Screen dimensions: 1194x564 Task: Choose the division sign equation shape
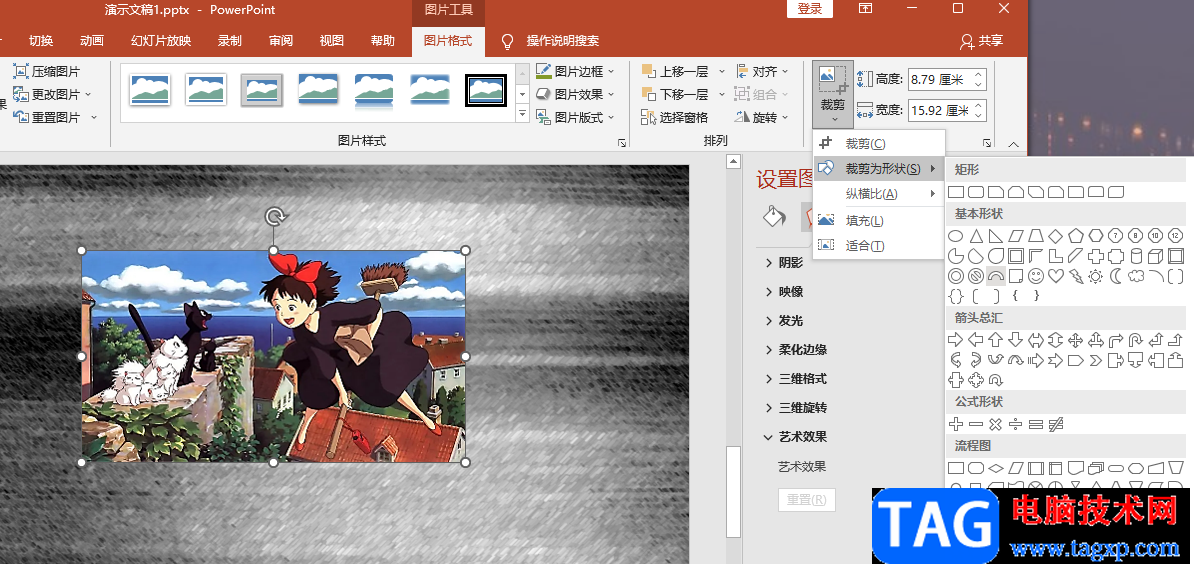(x=1015, y=423)
